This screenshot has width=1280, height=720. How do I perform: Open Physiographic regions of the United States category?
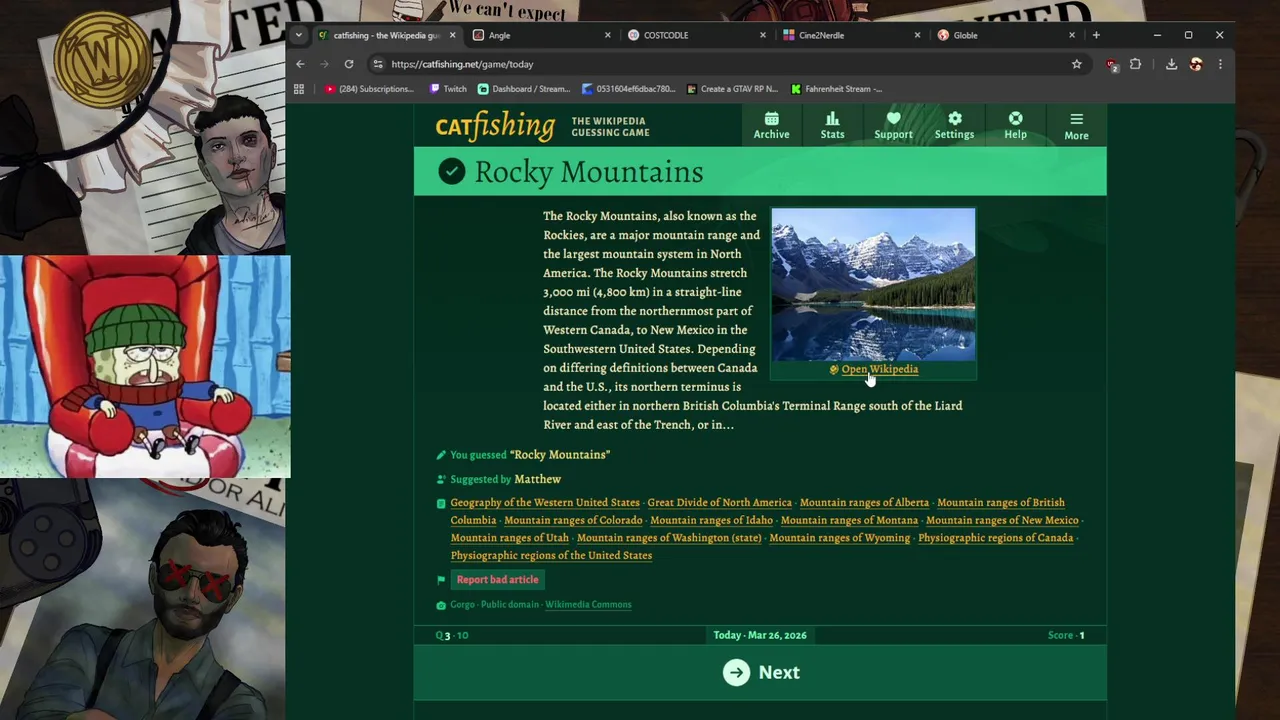click(551, 555)
